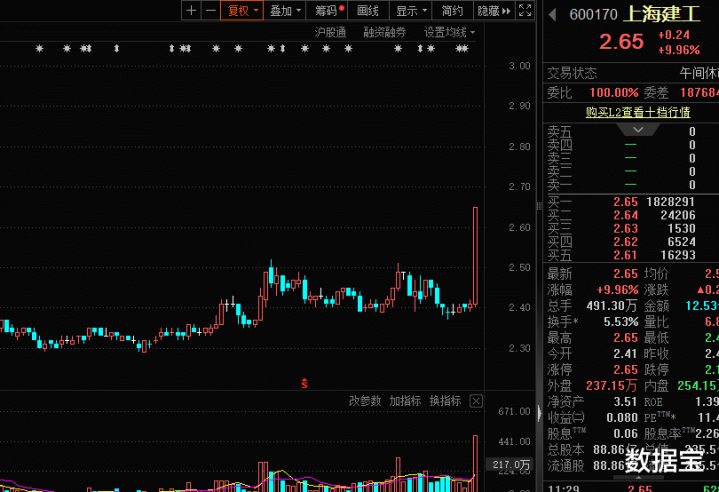Screen dimensions: 719x492
Task: Toggle fullscreen chart icon
Action: coord(525,11)
